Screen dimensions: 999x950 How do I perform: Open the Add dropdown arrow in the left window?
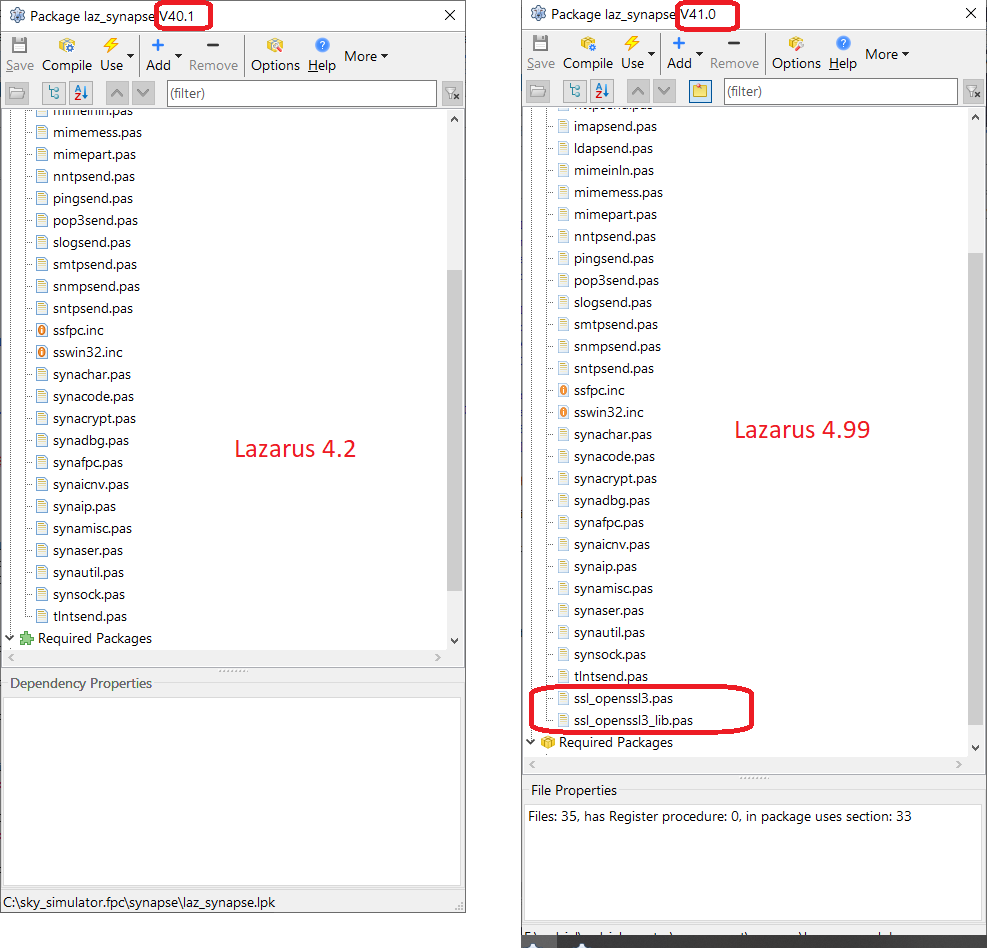[x=179, y=56]
